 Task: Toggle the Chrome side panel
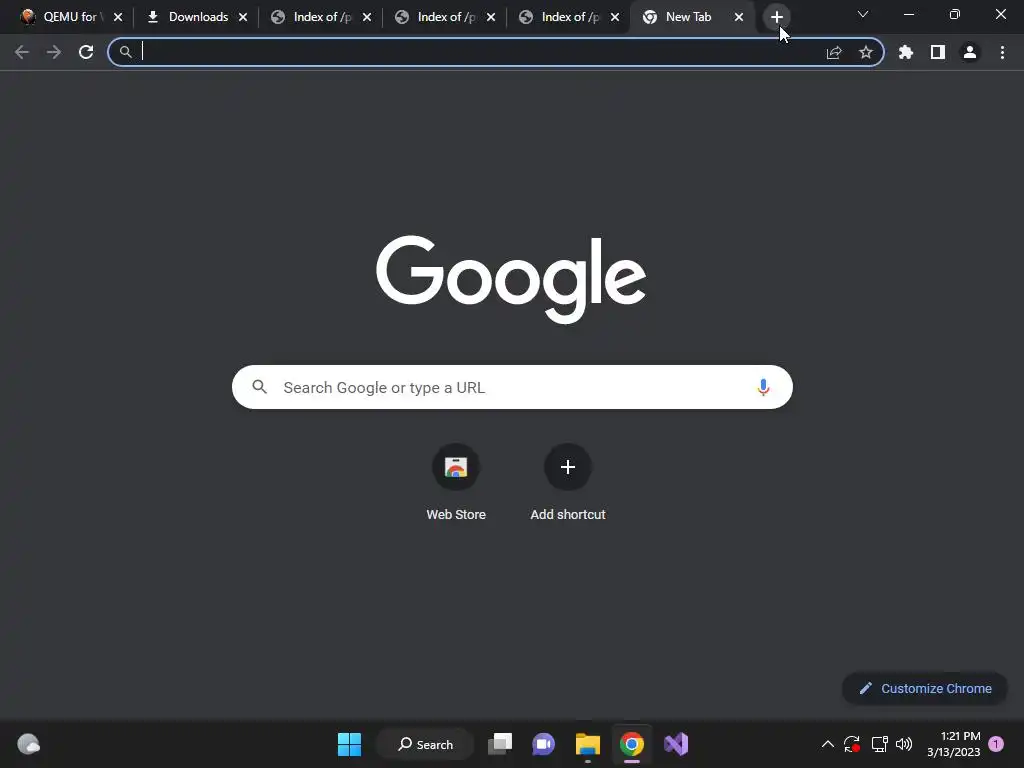point(938,52)
